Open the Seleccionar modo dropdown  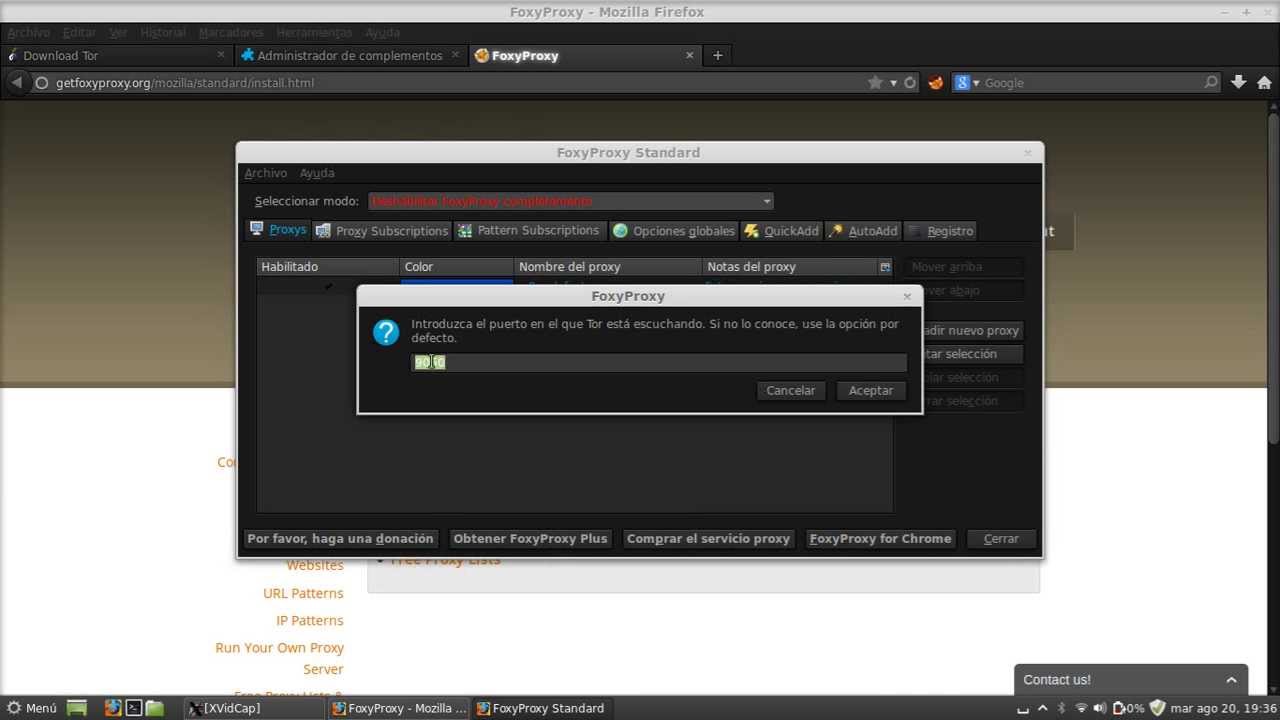pyautogui.click(x=571, y=201)
